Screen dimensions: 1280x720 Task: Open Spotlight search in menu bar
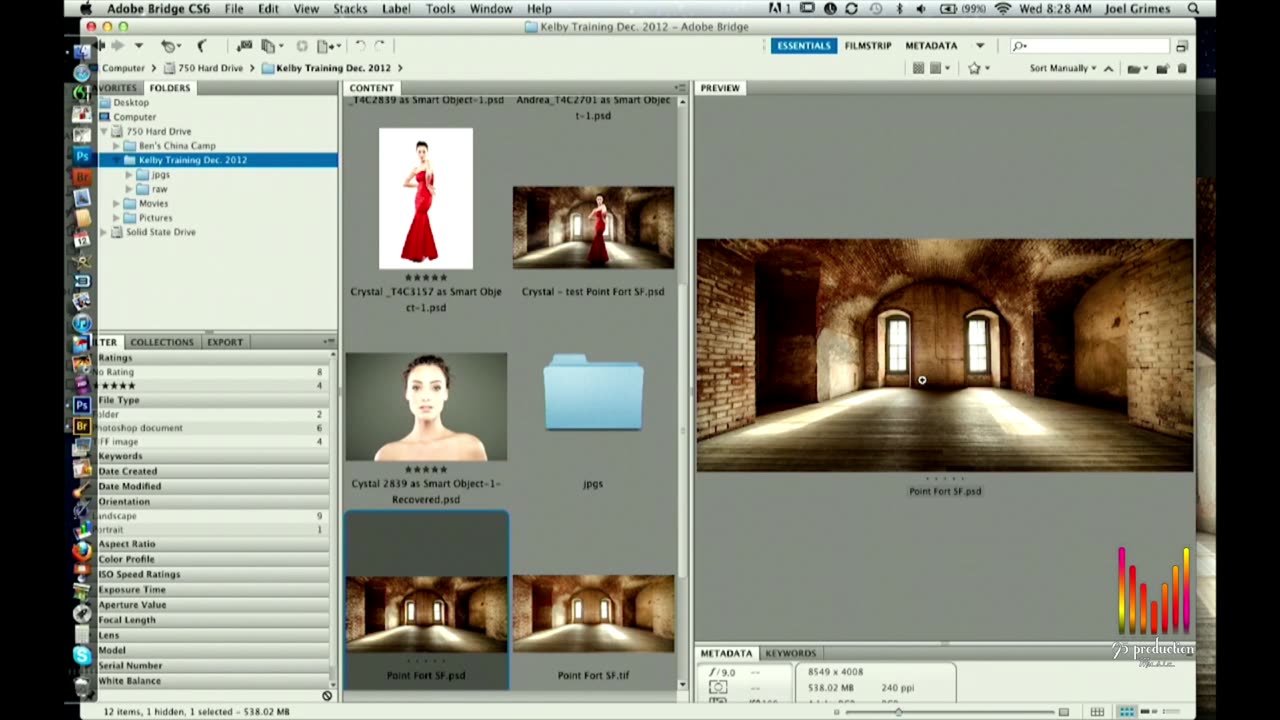click(1193, 9)
